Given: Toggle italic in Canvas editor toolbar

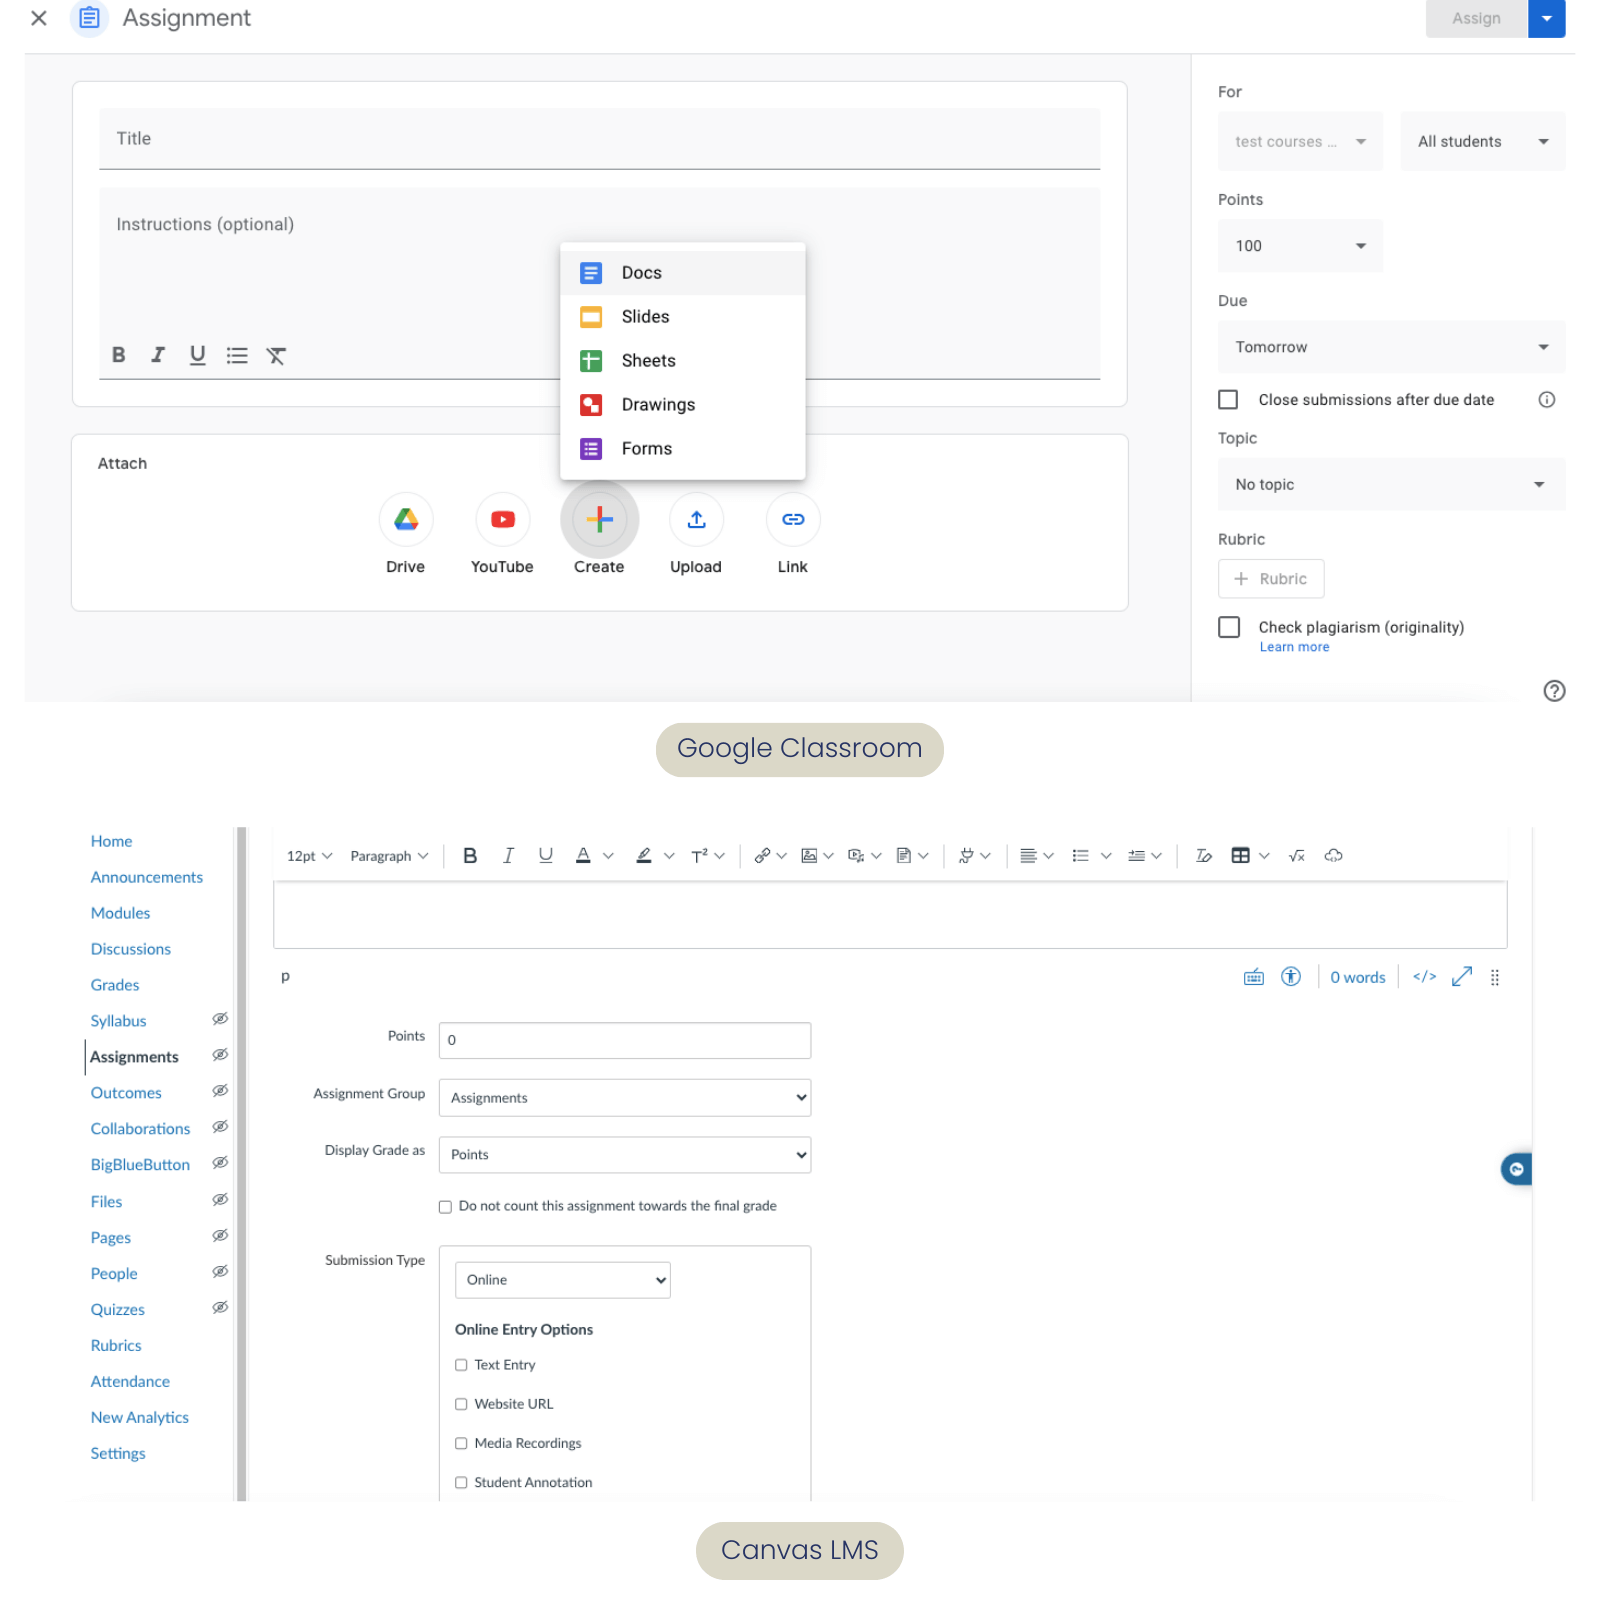Looking at the screenshot, I should click(x=508, y=856).
